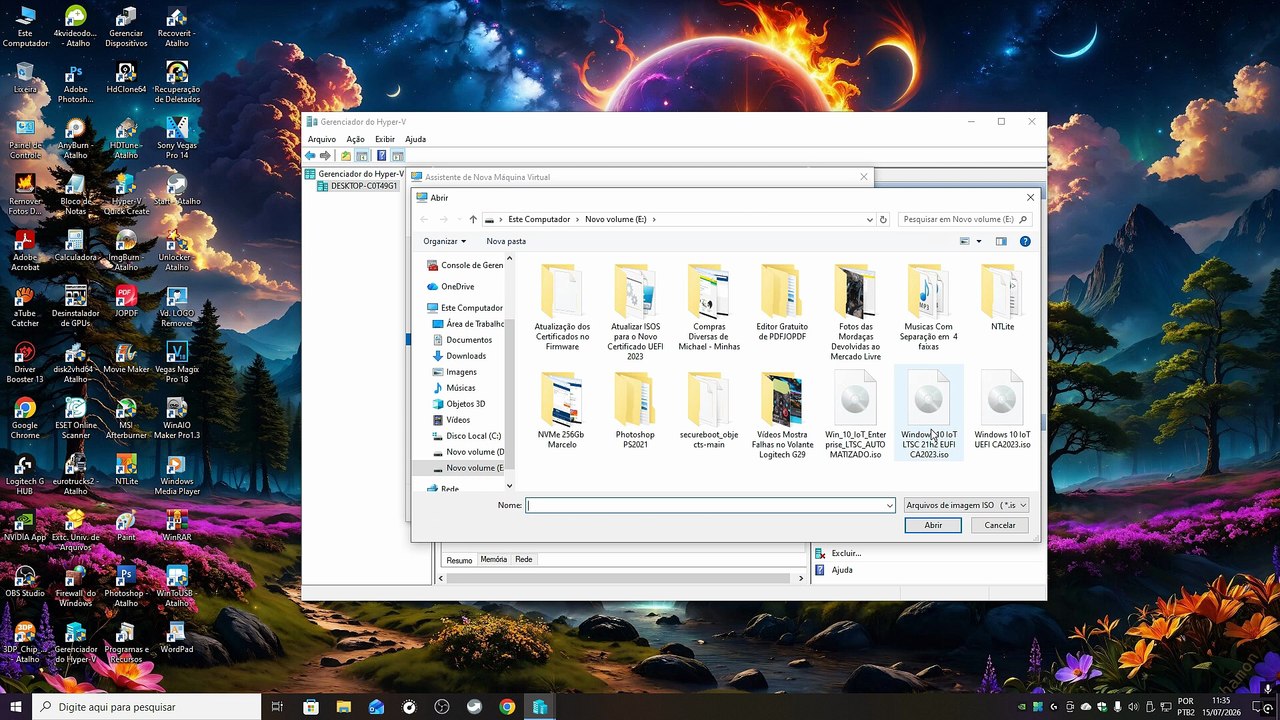Image resolution: width=1280 pixels, height=720 pixels.
Task: Click the up-folder icon in Hyper-V toolbar
Action: [346, 156]
